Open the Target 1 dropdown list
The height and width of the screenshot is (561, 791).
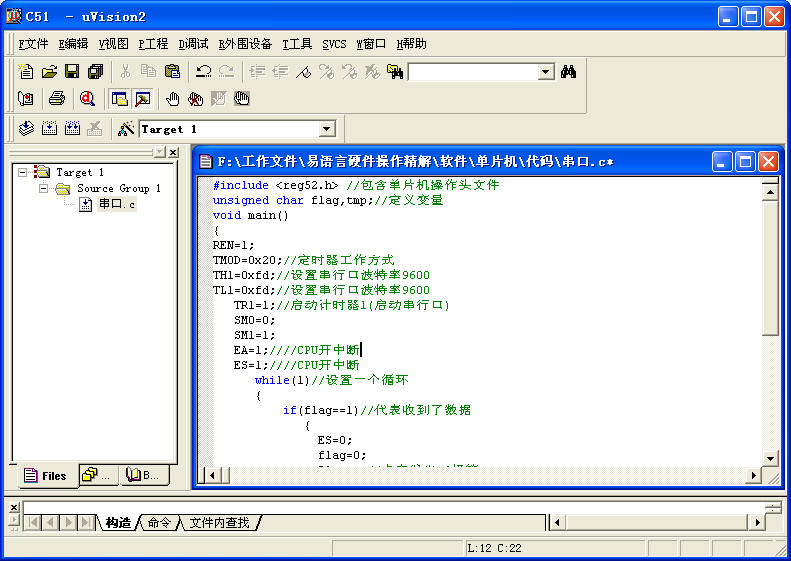click(326, 129)
